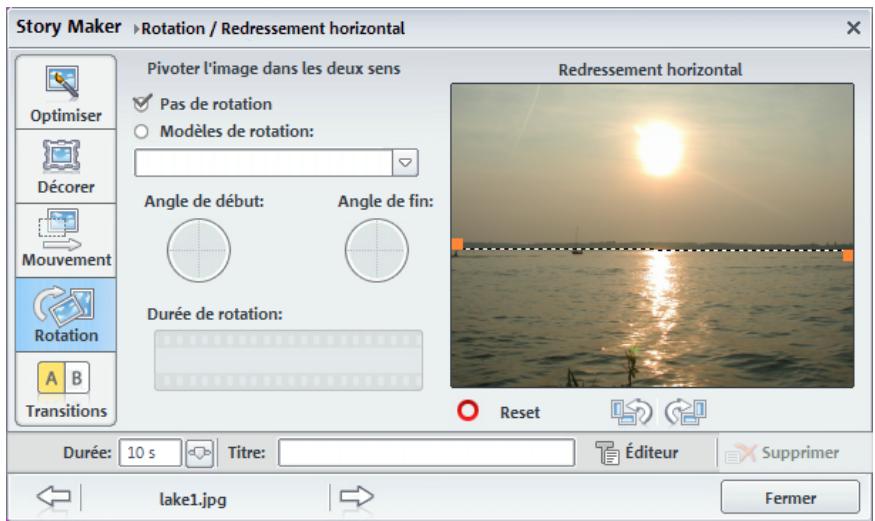Open the title Éditeur

(x=637, y=452)
